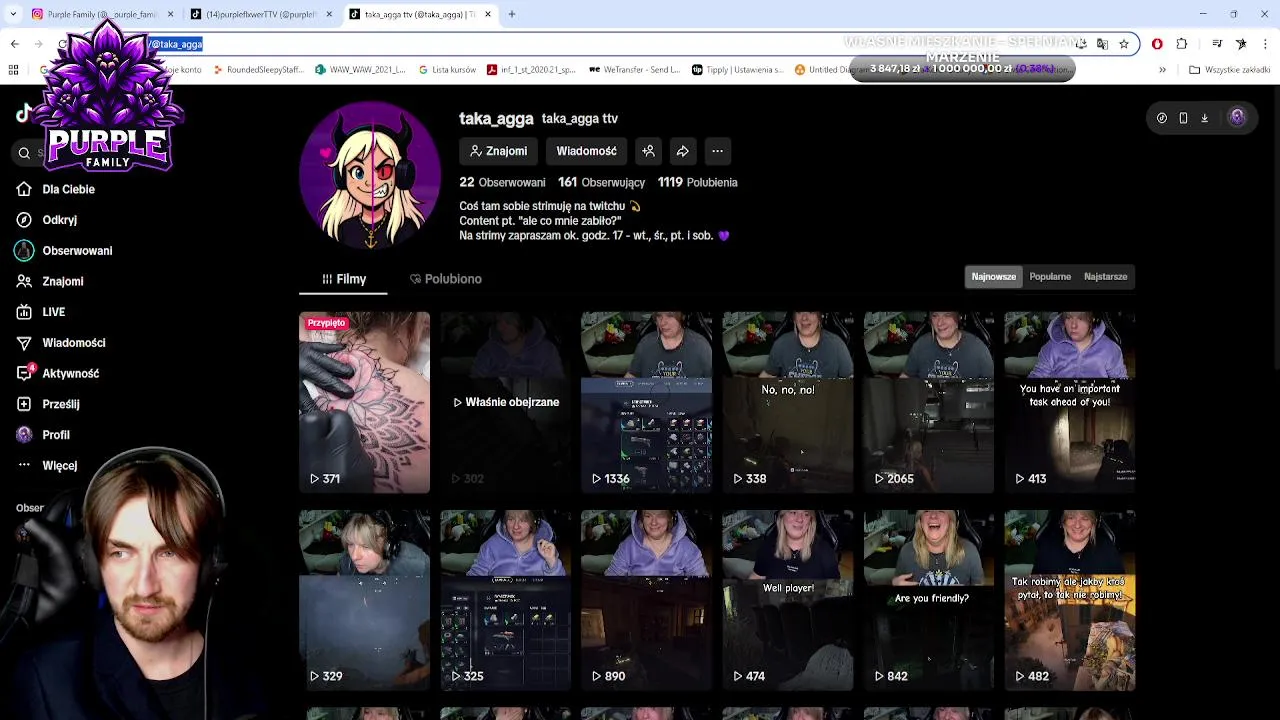This screenshot has height=720, width=1280.
Task: Click the Wiadomość button on profile
Action: (586, 151)
